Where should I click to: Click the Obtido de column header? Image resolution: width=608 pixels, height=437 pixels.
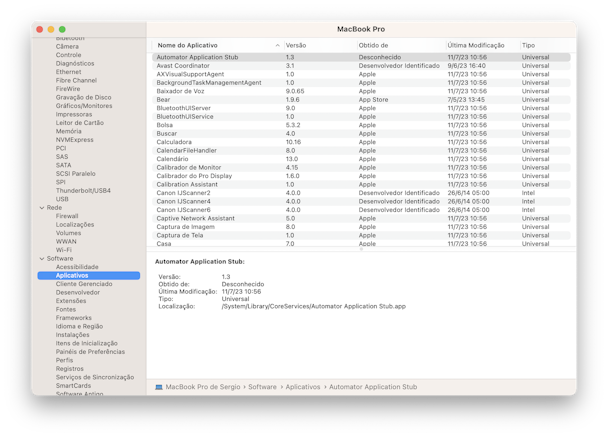tap(373, 45)
